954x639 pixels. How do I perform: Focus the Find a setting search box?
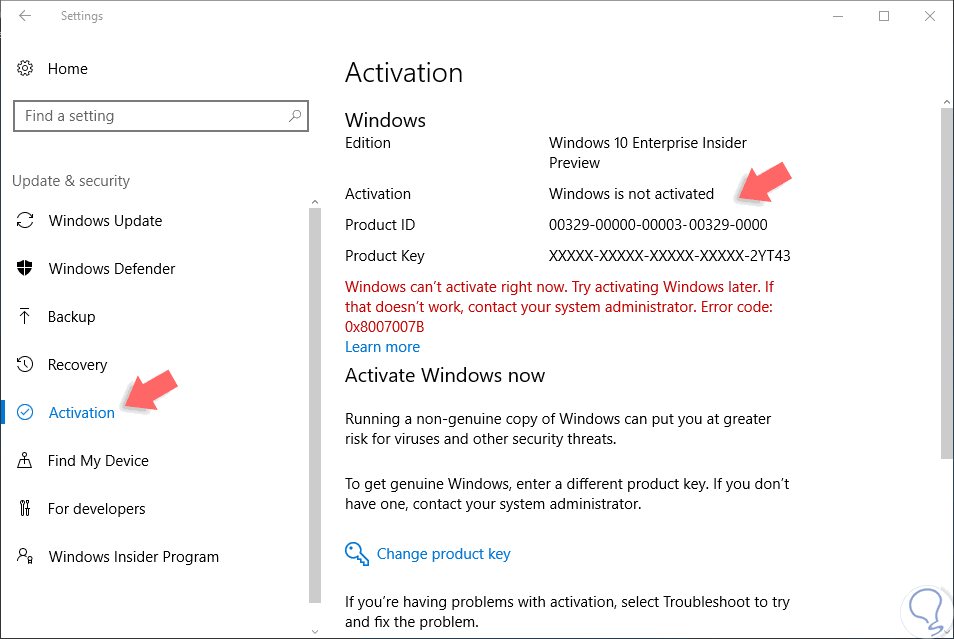[x=150, y=116]
